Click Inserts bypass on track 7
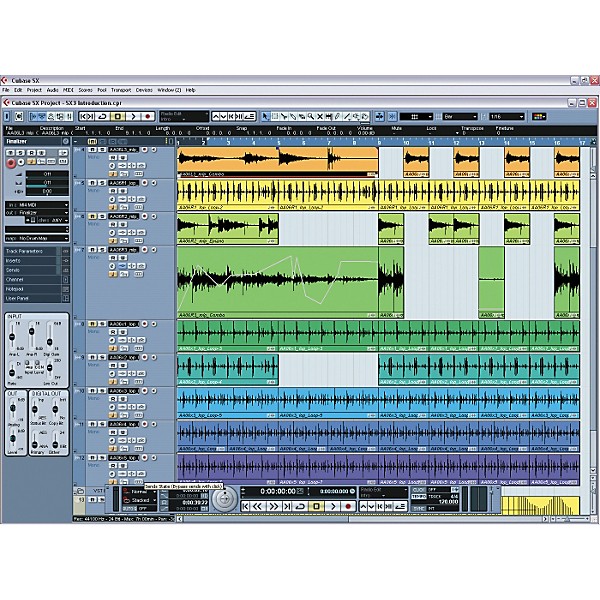Screen dimensions: 600x600 click(x=122, y=266)
